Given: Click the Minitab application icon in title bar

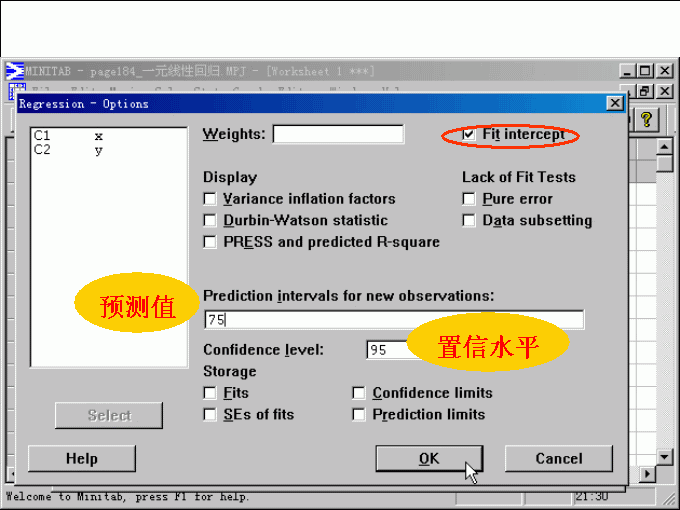Looking at the screenshot, I should (x=14, y=71).
